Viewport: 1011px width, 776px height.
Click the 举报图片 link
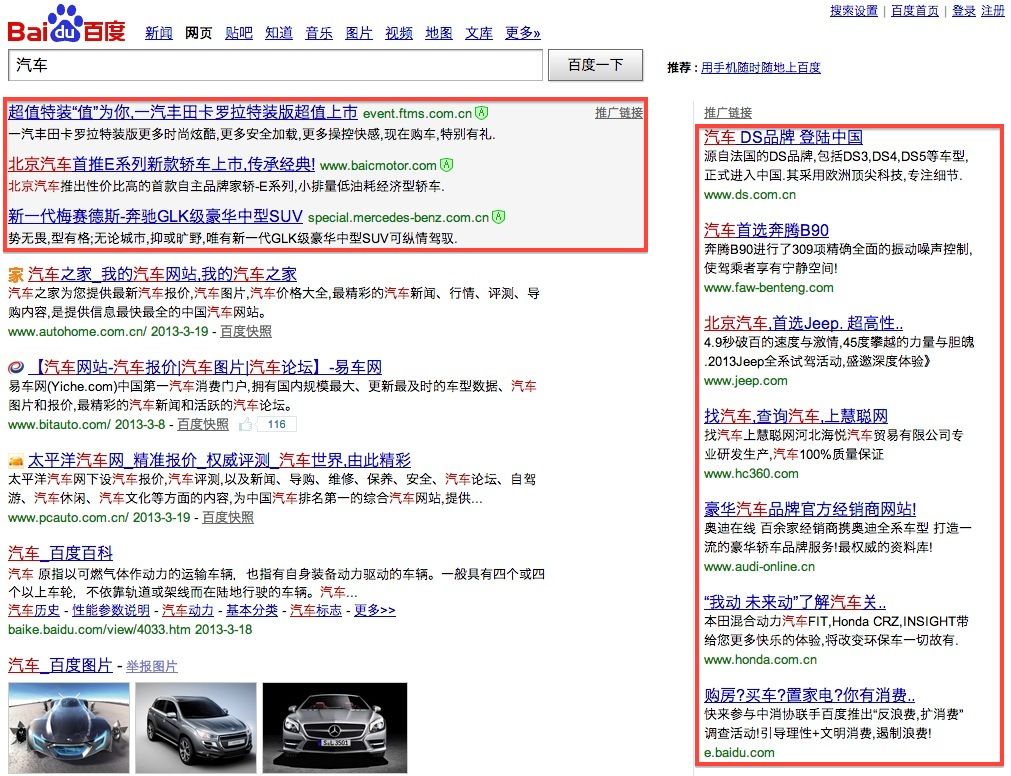point(152,666)
